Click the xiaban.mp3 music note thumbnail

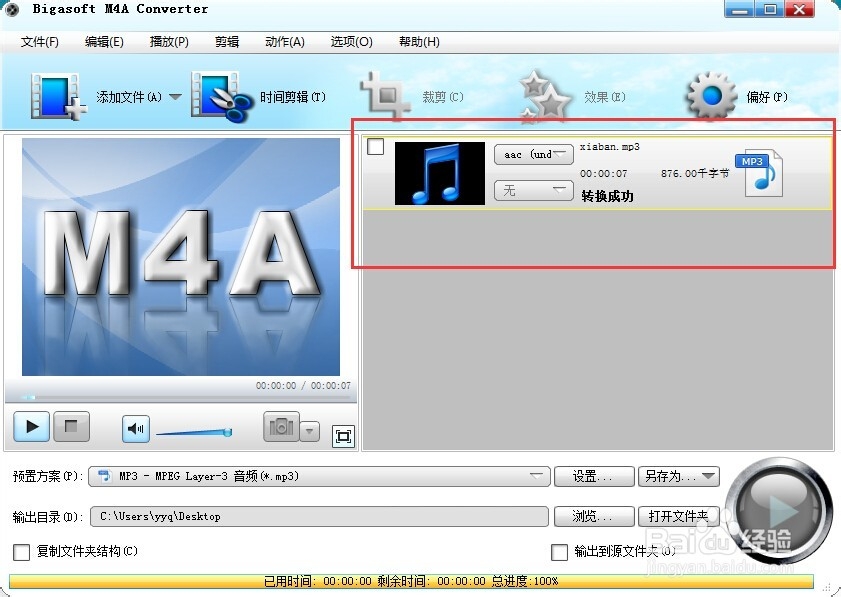pyautogui.click(x=440, y=173)
